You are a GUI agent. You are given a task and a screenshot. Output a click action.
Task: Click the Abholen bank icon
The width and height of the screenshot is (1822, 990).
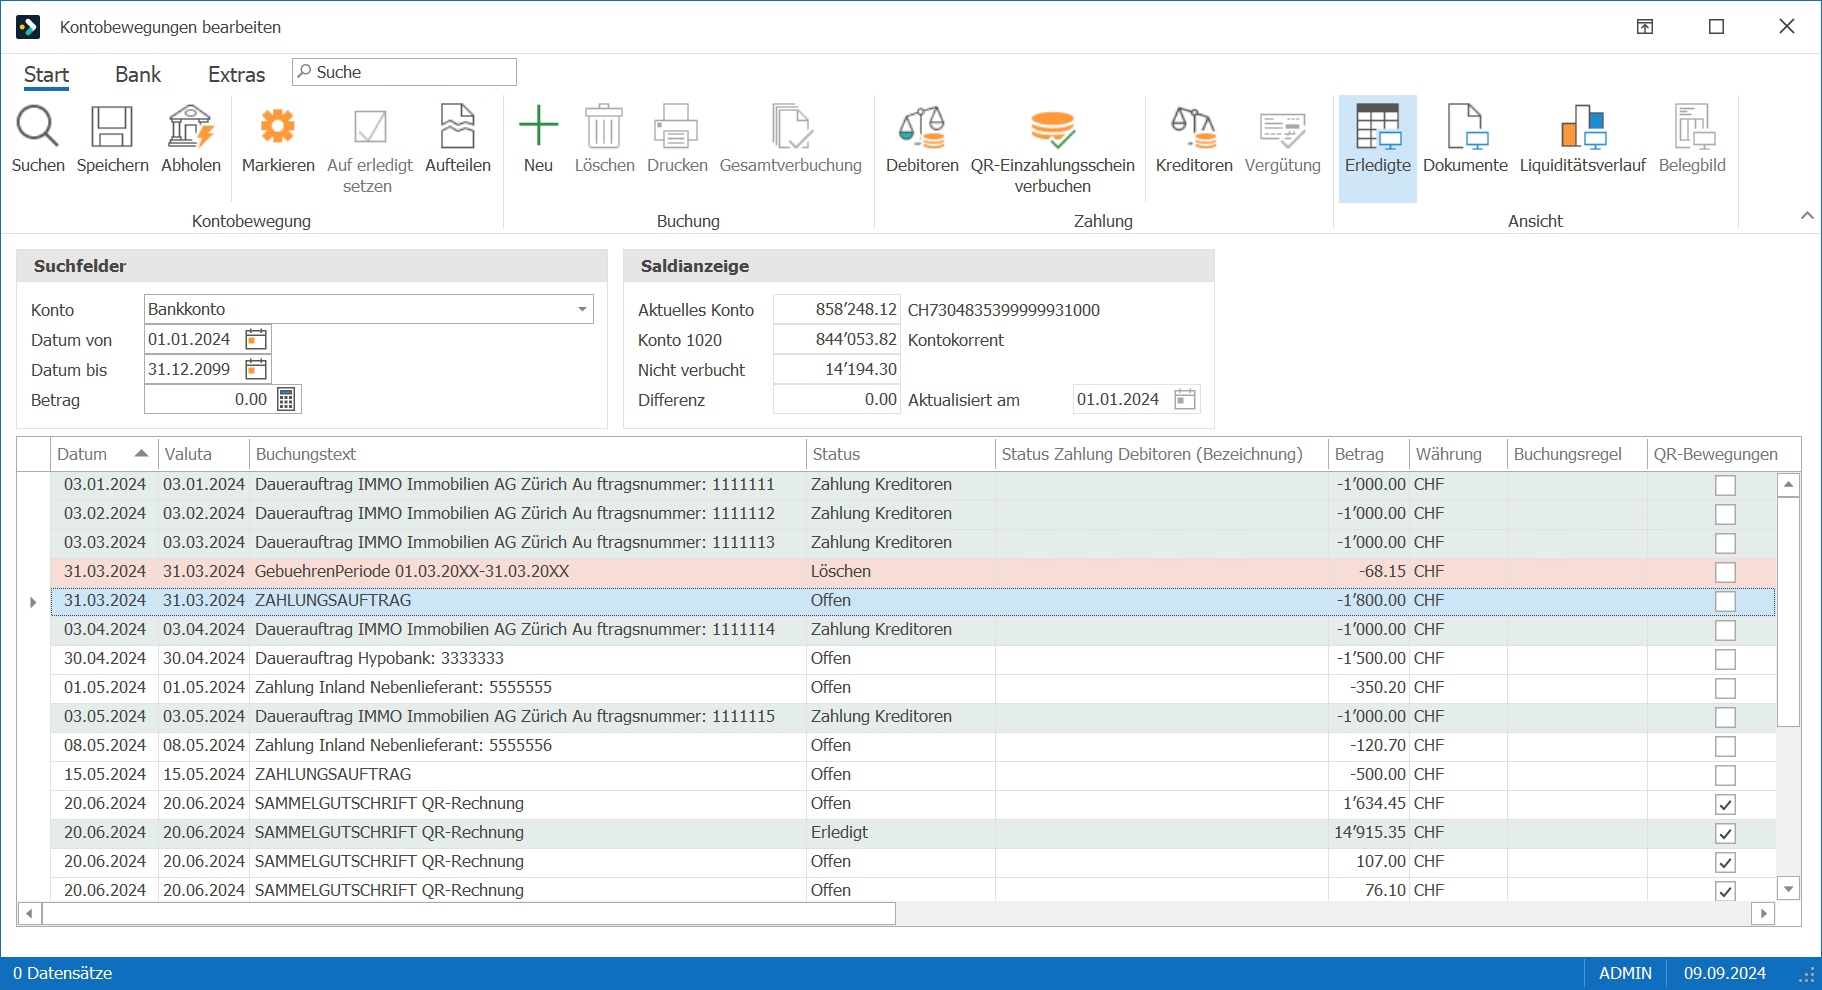(x=190, y=127)
